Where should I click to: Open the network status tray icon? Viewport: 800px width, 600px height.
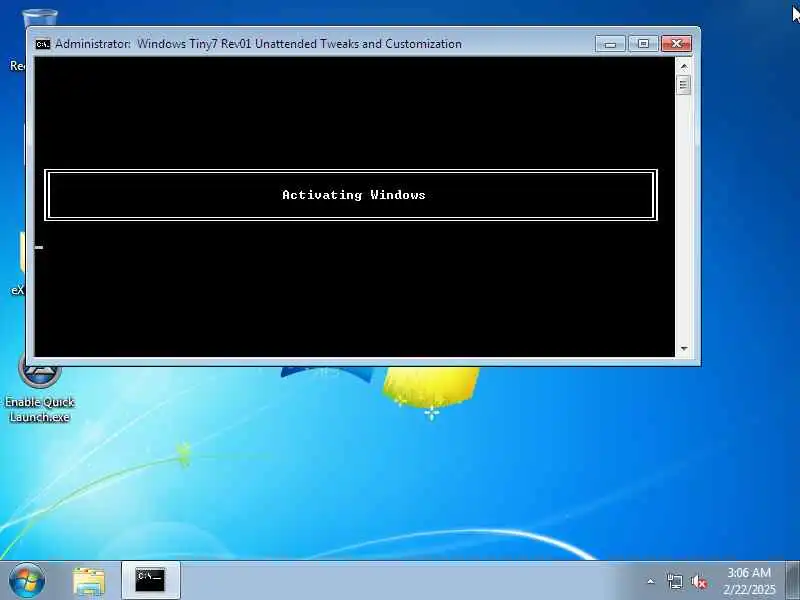[x=674, y=581]
